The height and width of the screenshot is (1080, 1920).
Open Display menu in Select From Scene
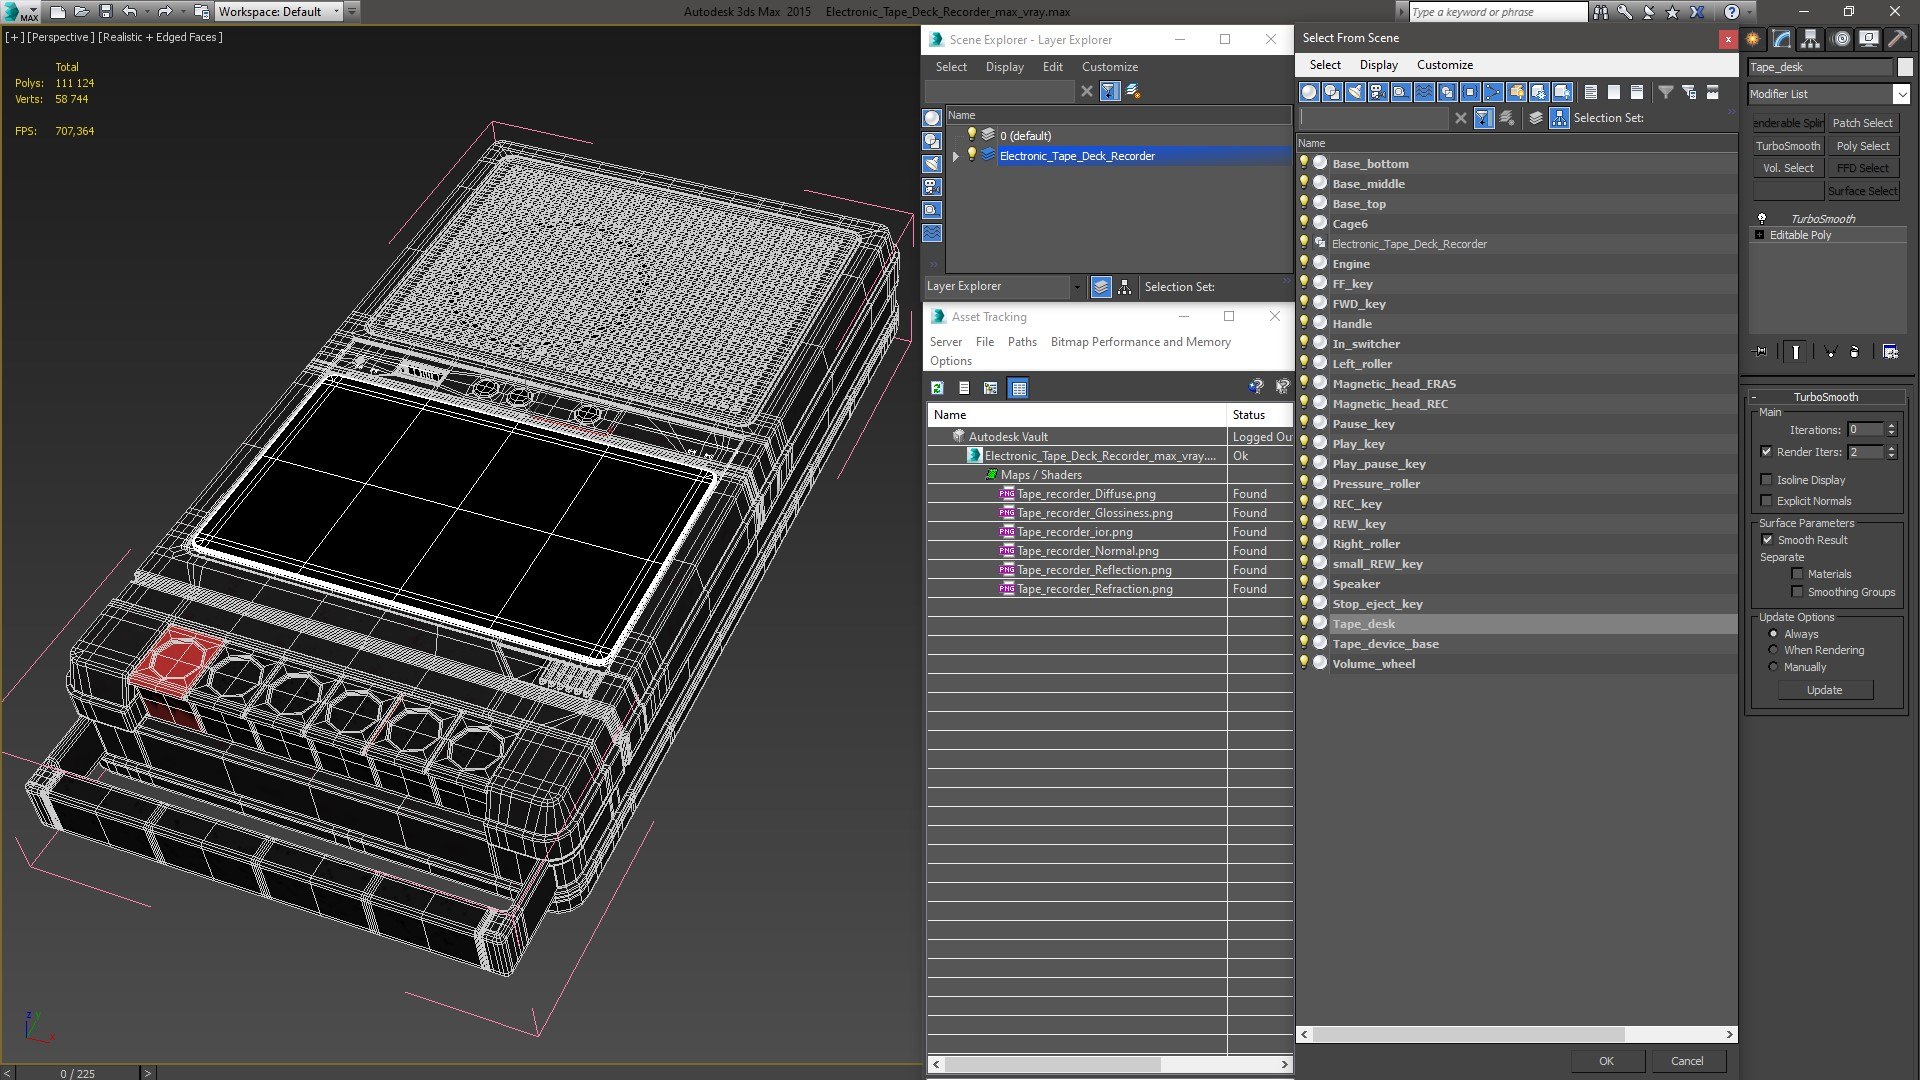click(x=1378, y=65)
